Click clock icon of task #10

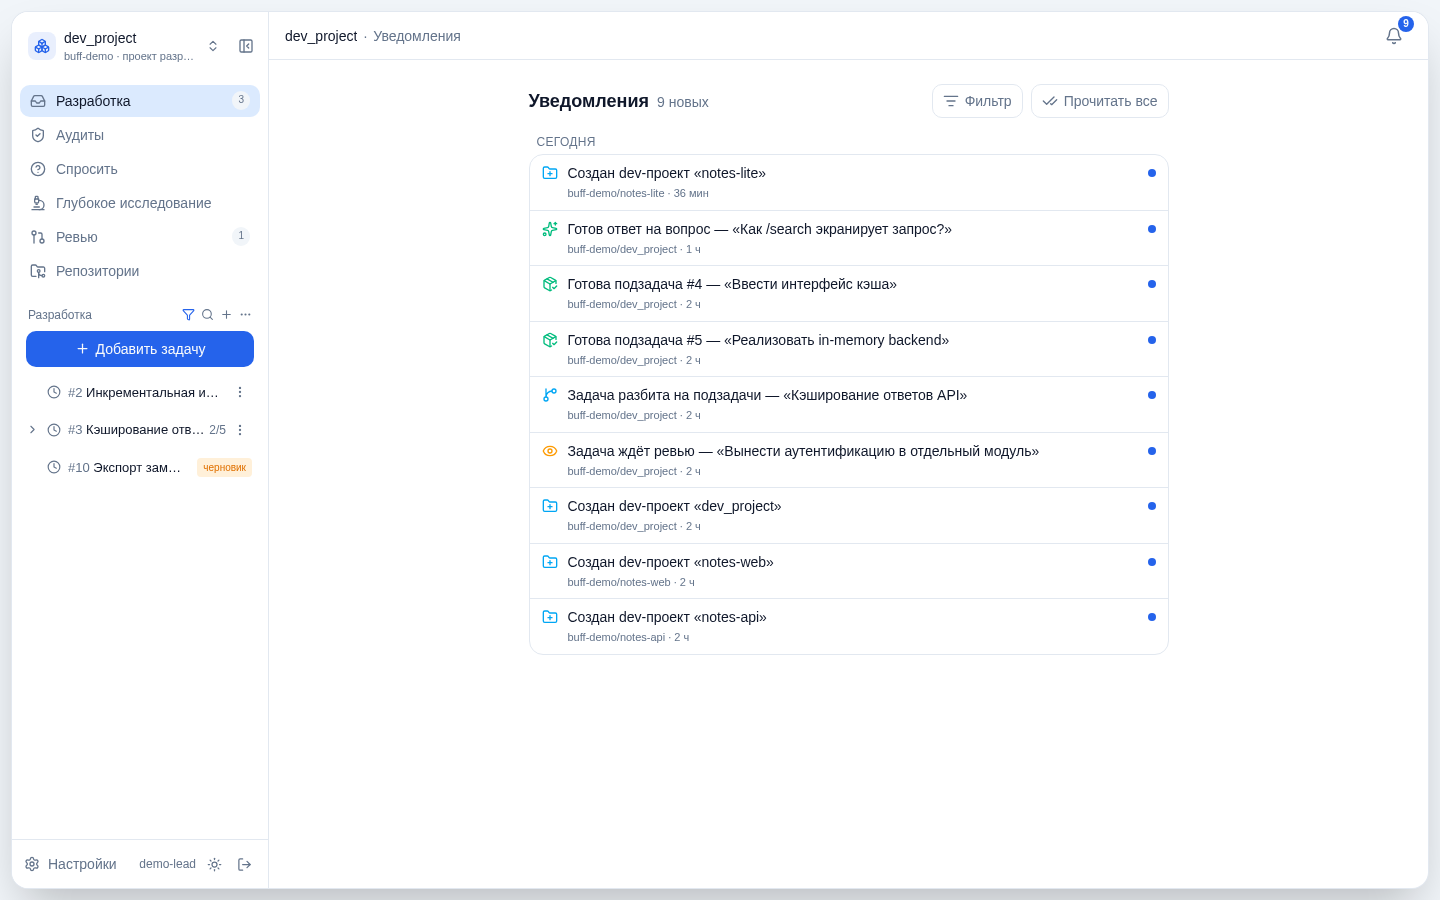coord(54,467)
